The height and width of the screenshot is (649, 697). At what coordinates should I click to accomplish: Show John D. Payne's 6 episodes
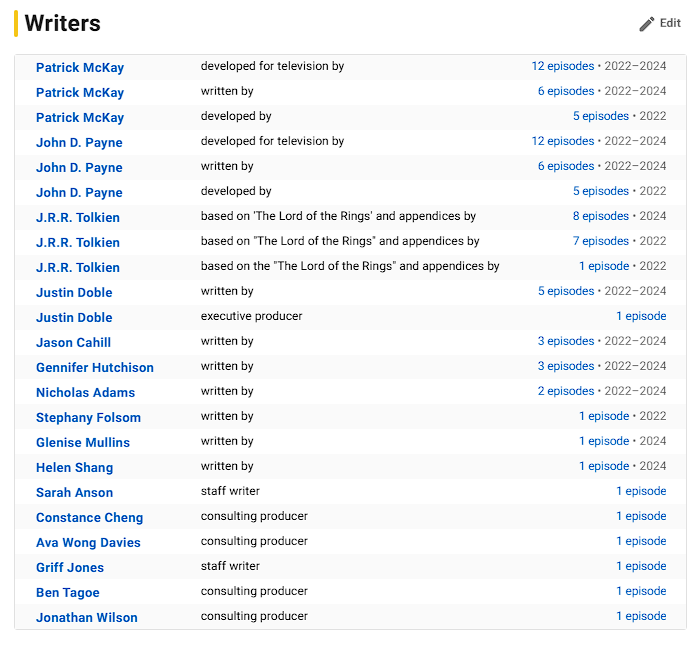pos(566,166)
